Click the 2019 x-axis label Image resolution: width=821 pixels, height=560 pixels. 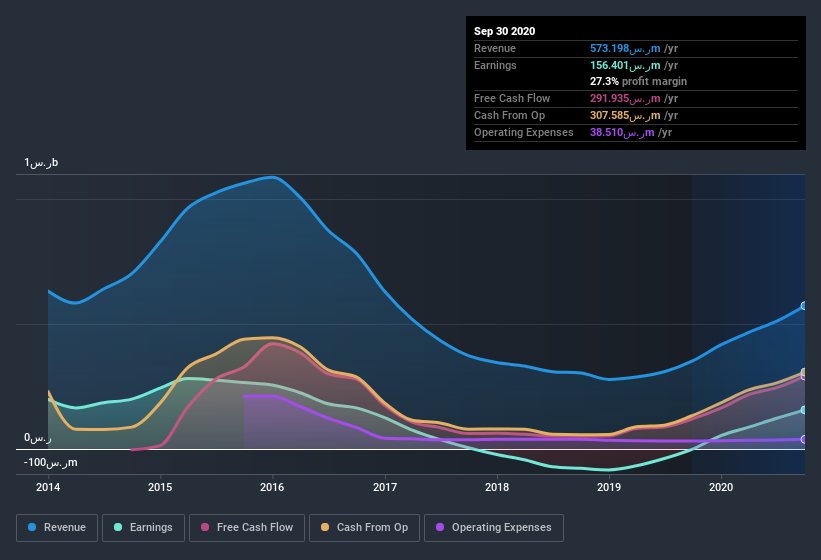609,487
